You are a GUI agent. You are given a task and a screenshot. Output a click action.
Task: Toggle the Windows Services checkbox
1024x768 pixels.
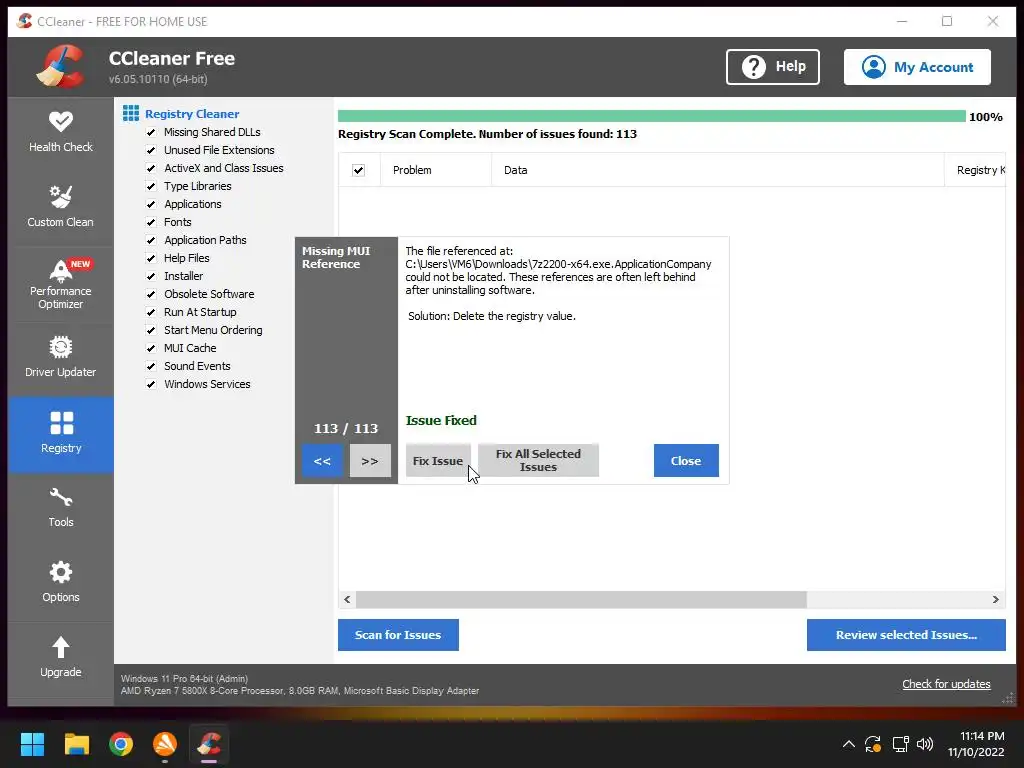click(x=151, y=384)
